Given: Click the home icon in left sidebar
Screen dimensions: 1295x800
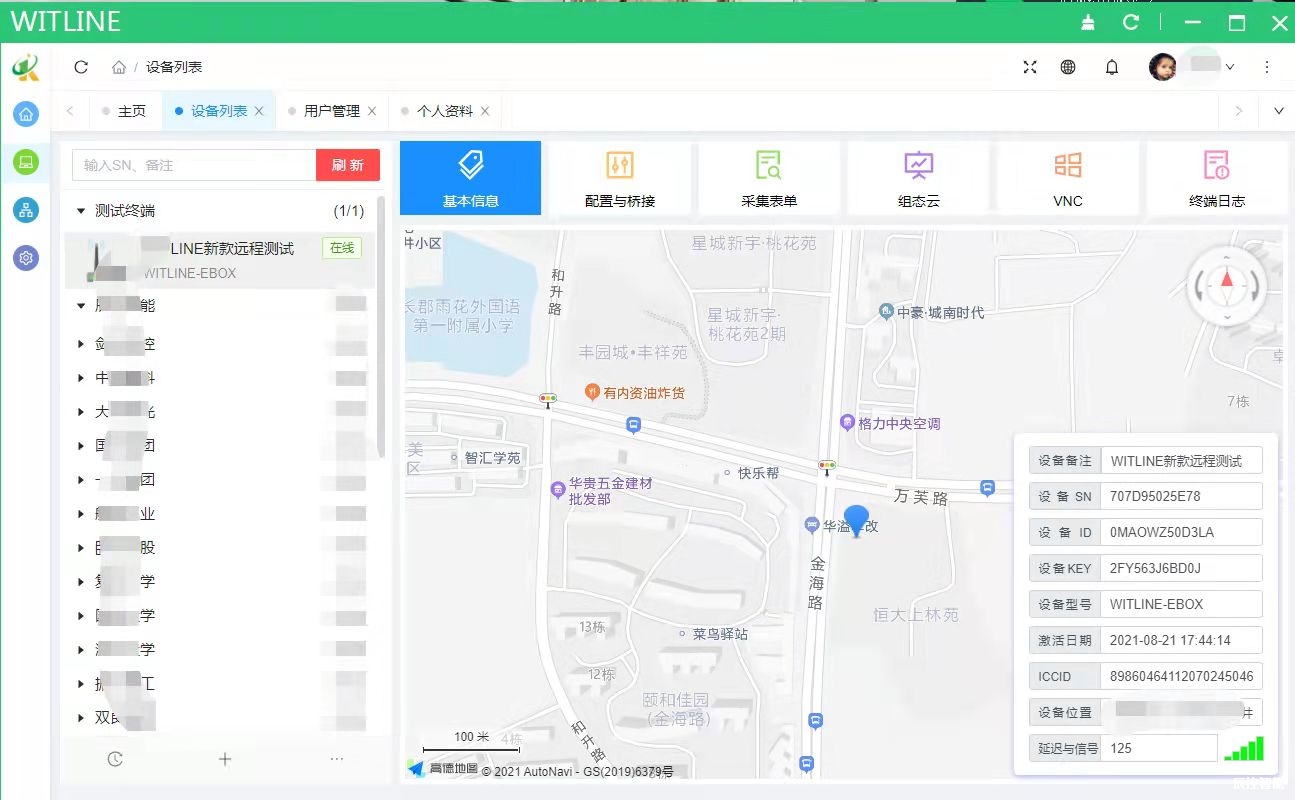Looking at the screenshot, I should [x=26, y=114].
